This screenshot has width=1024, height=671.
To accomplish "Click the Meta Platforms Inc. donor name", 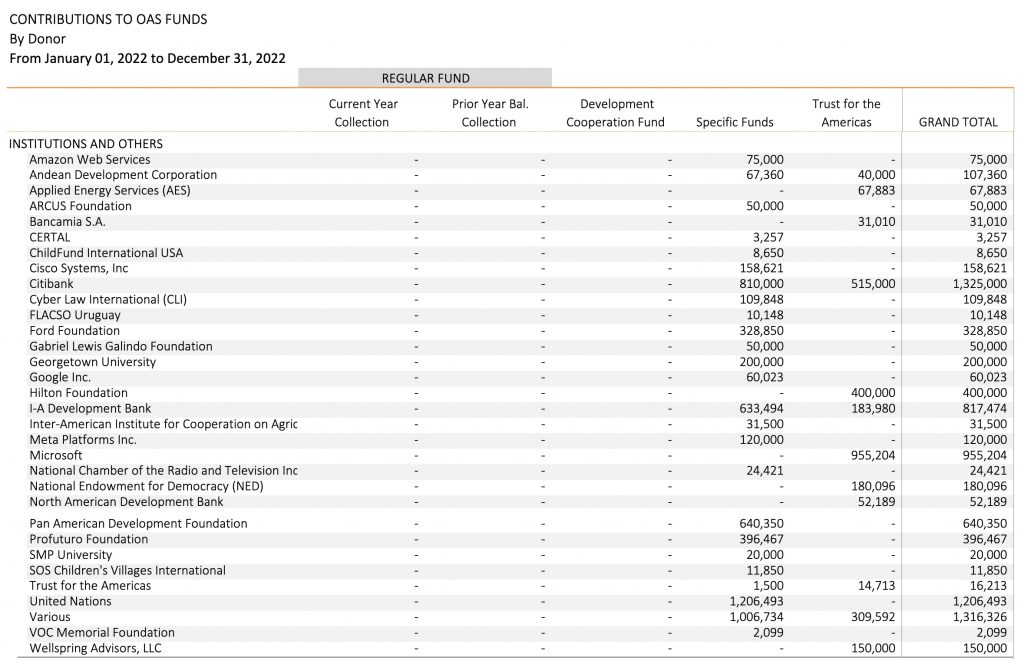I will tap(83, 440).
